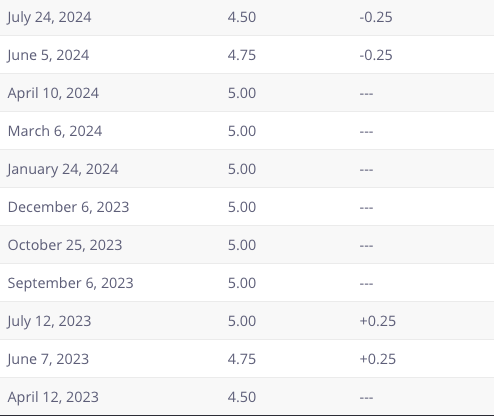Select the October 25, 2023 date
The width and height of the screenshot is (494, 416).
(x=65, y=245)
